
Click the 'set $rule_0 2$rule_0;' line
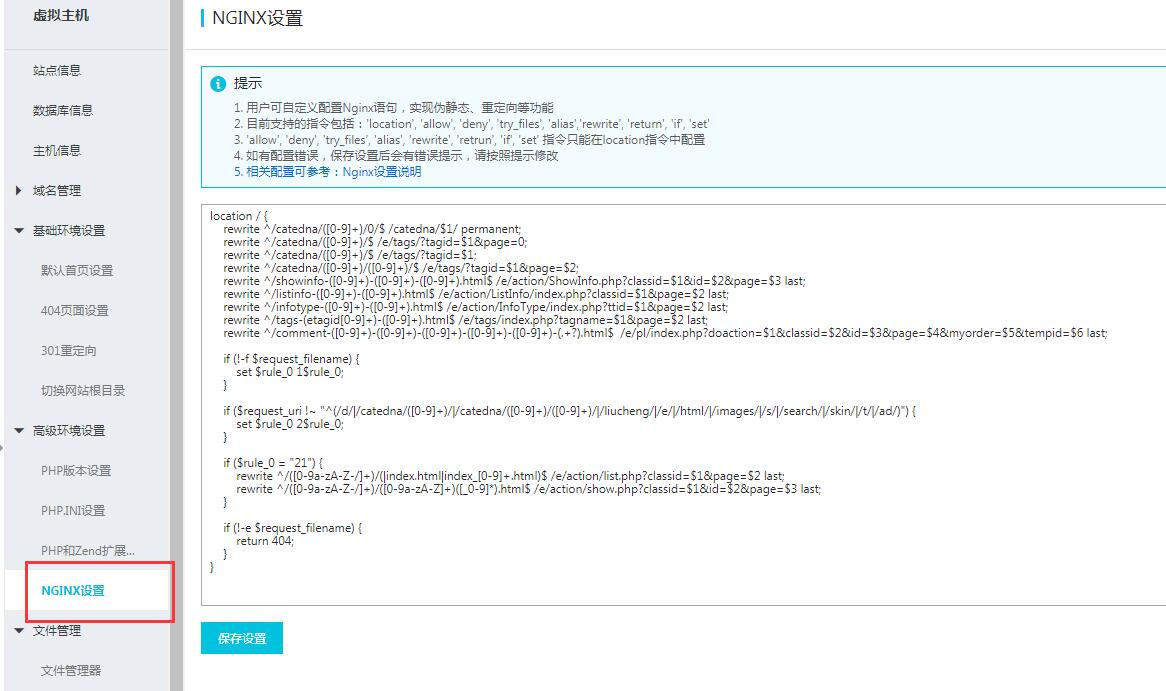290,424
